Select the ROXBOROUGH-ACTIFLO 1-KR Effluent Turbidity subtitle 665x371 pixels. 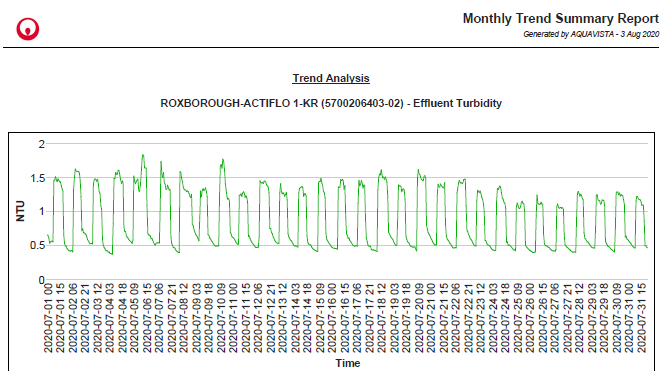click(331, 103)
